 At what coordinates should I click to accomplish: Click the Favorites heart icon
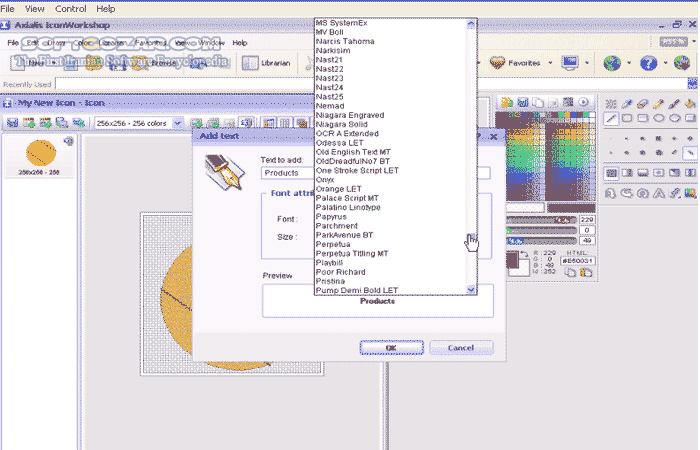tap(497, 63)
